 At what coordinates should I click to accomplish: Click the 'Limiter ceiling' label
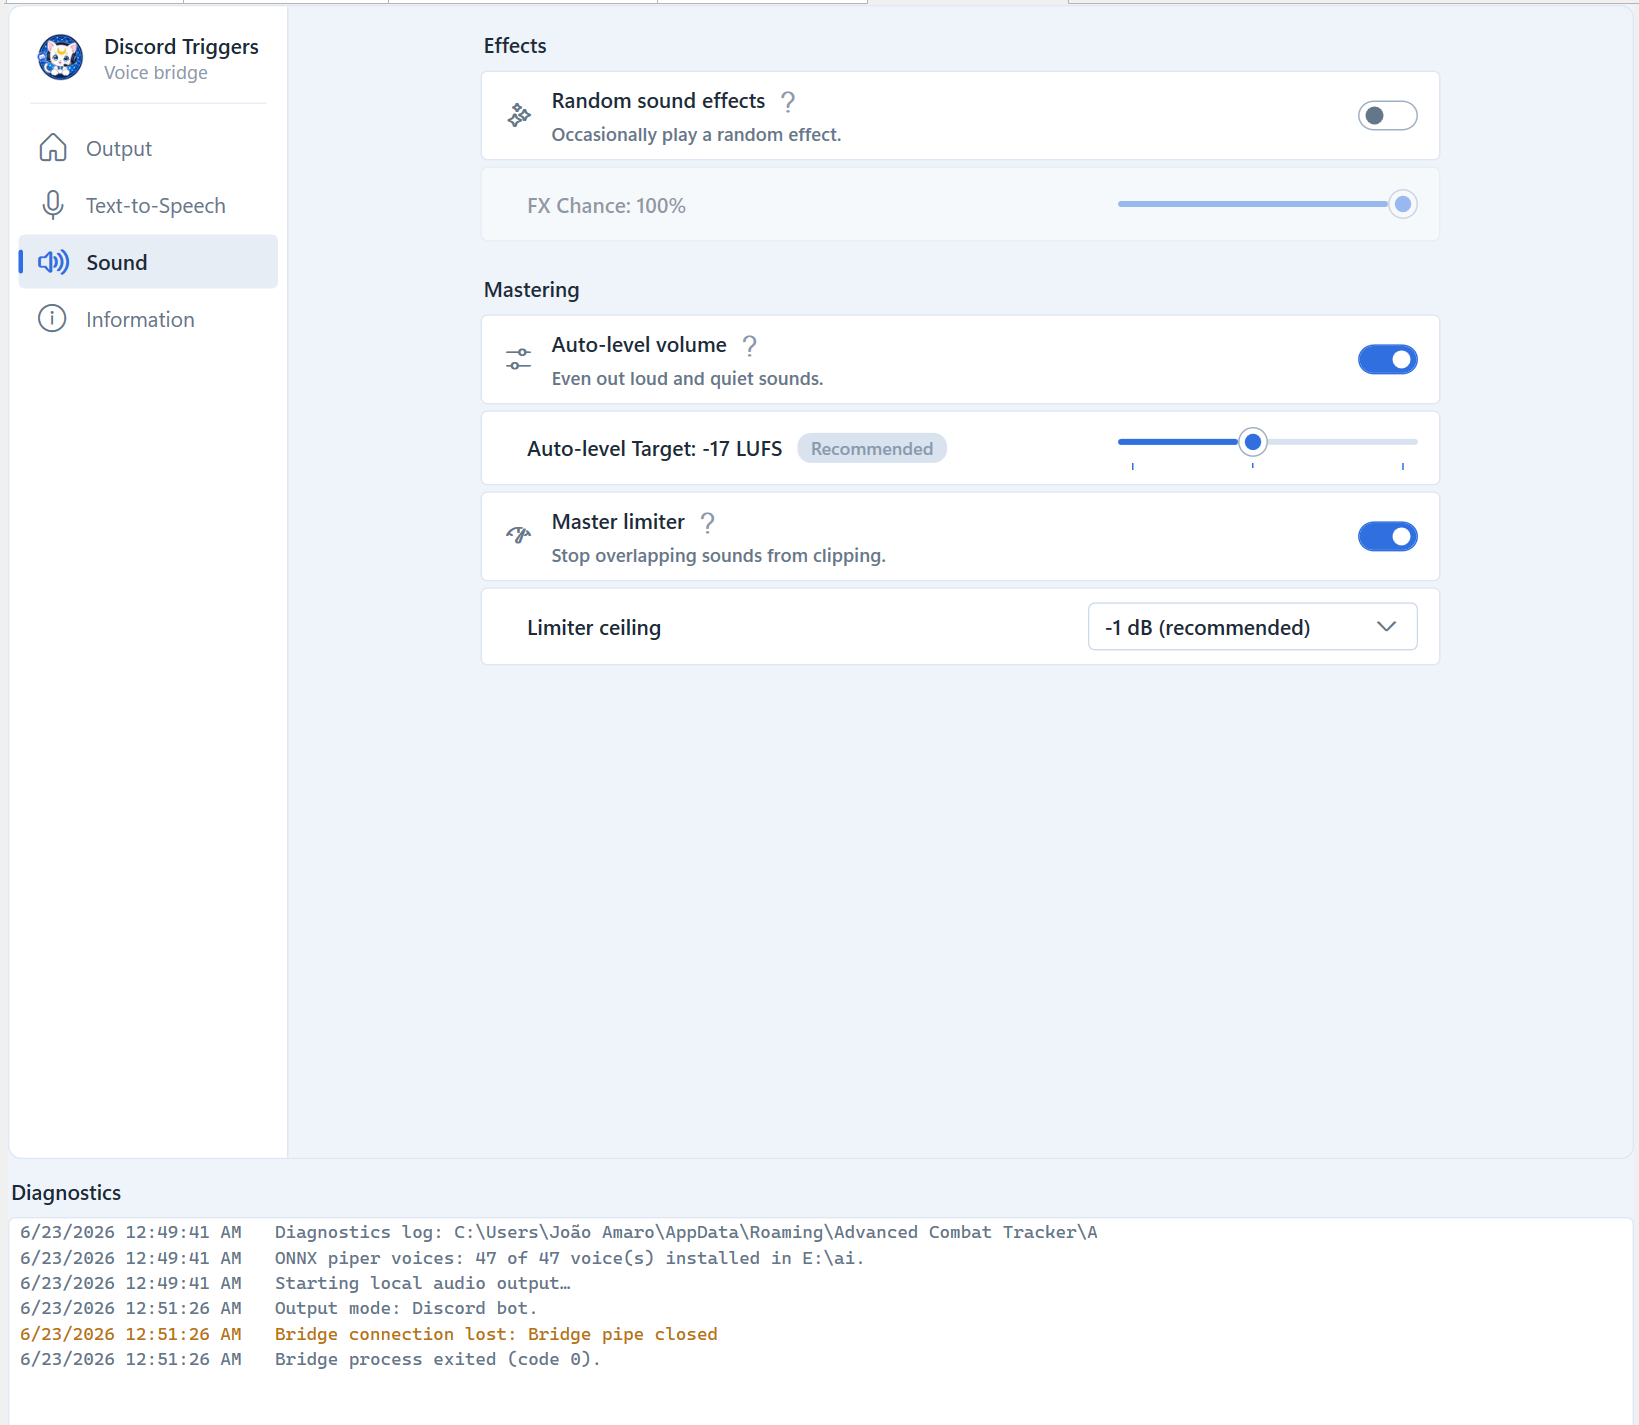coord(594,628)
